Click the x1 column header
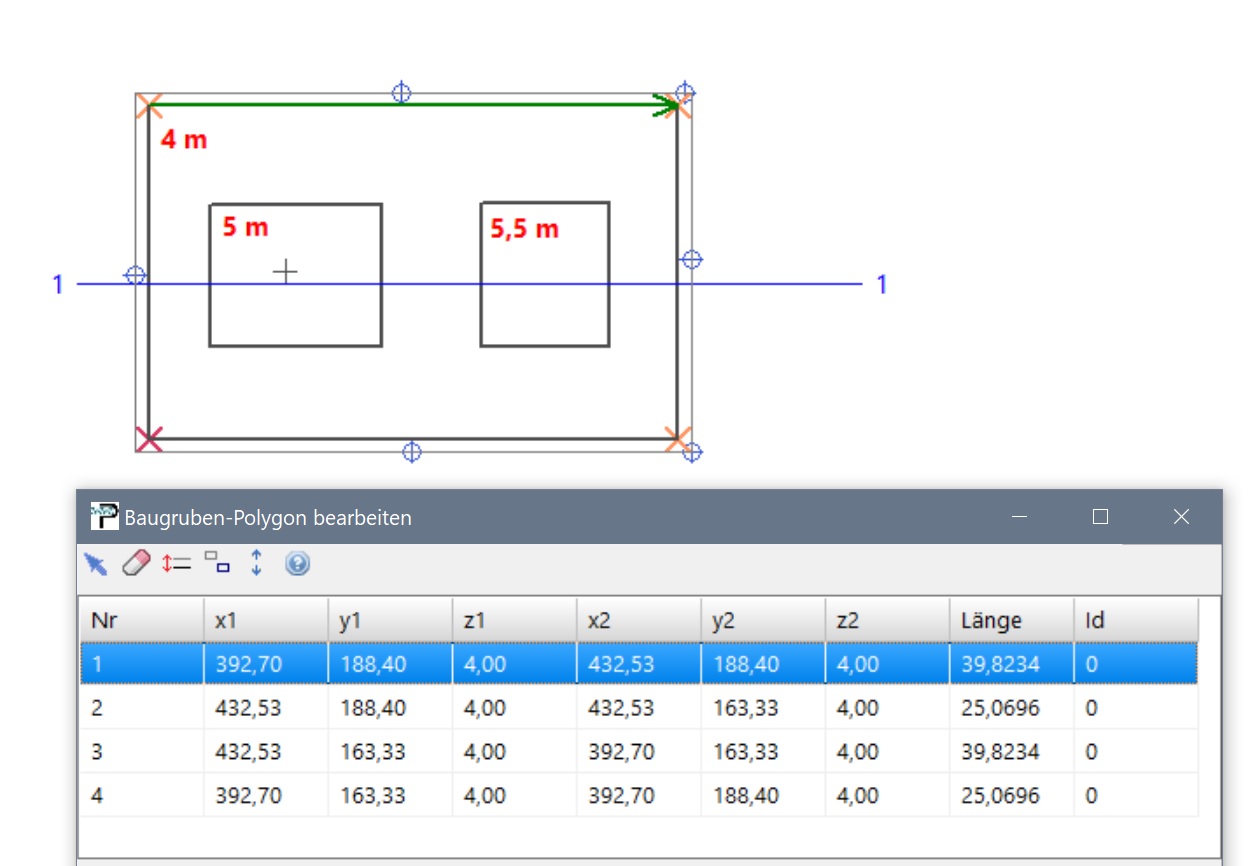This screenshot has width=1259, height=866. [265, 620]
